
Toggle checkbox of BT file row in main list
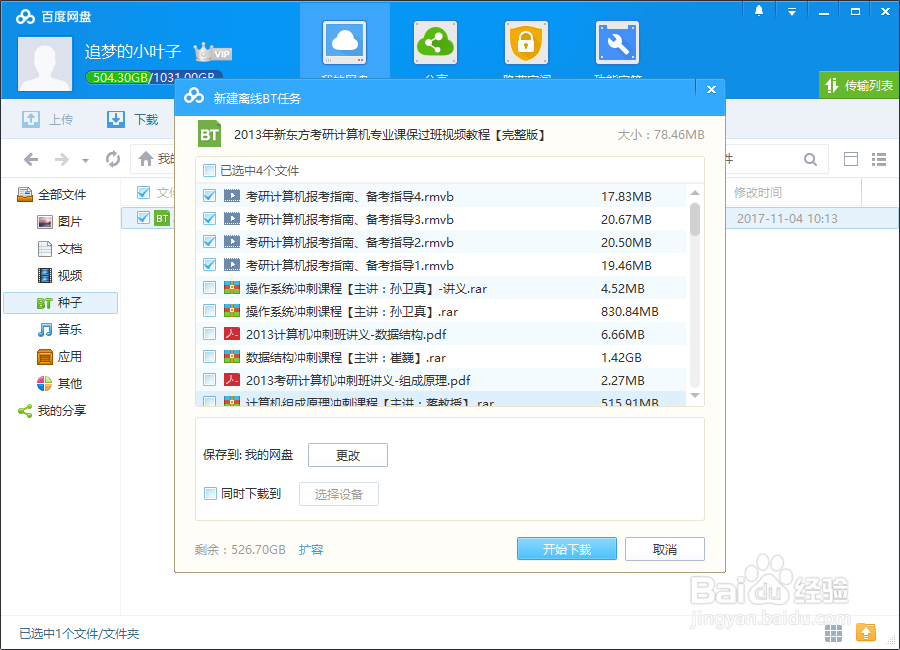143,218
